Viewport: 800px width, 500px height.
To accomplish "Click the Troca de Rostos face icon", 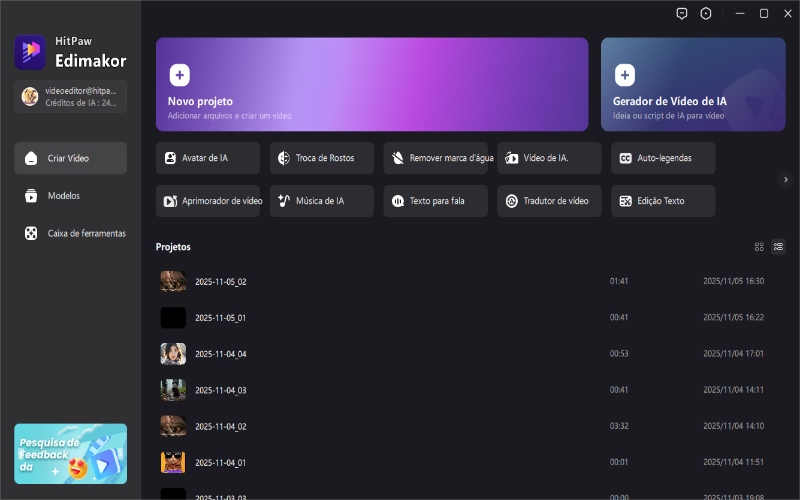I will pyautogui.click(x=284, y=158).
